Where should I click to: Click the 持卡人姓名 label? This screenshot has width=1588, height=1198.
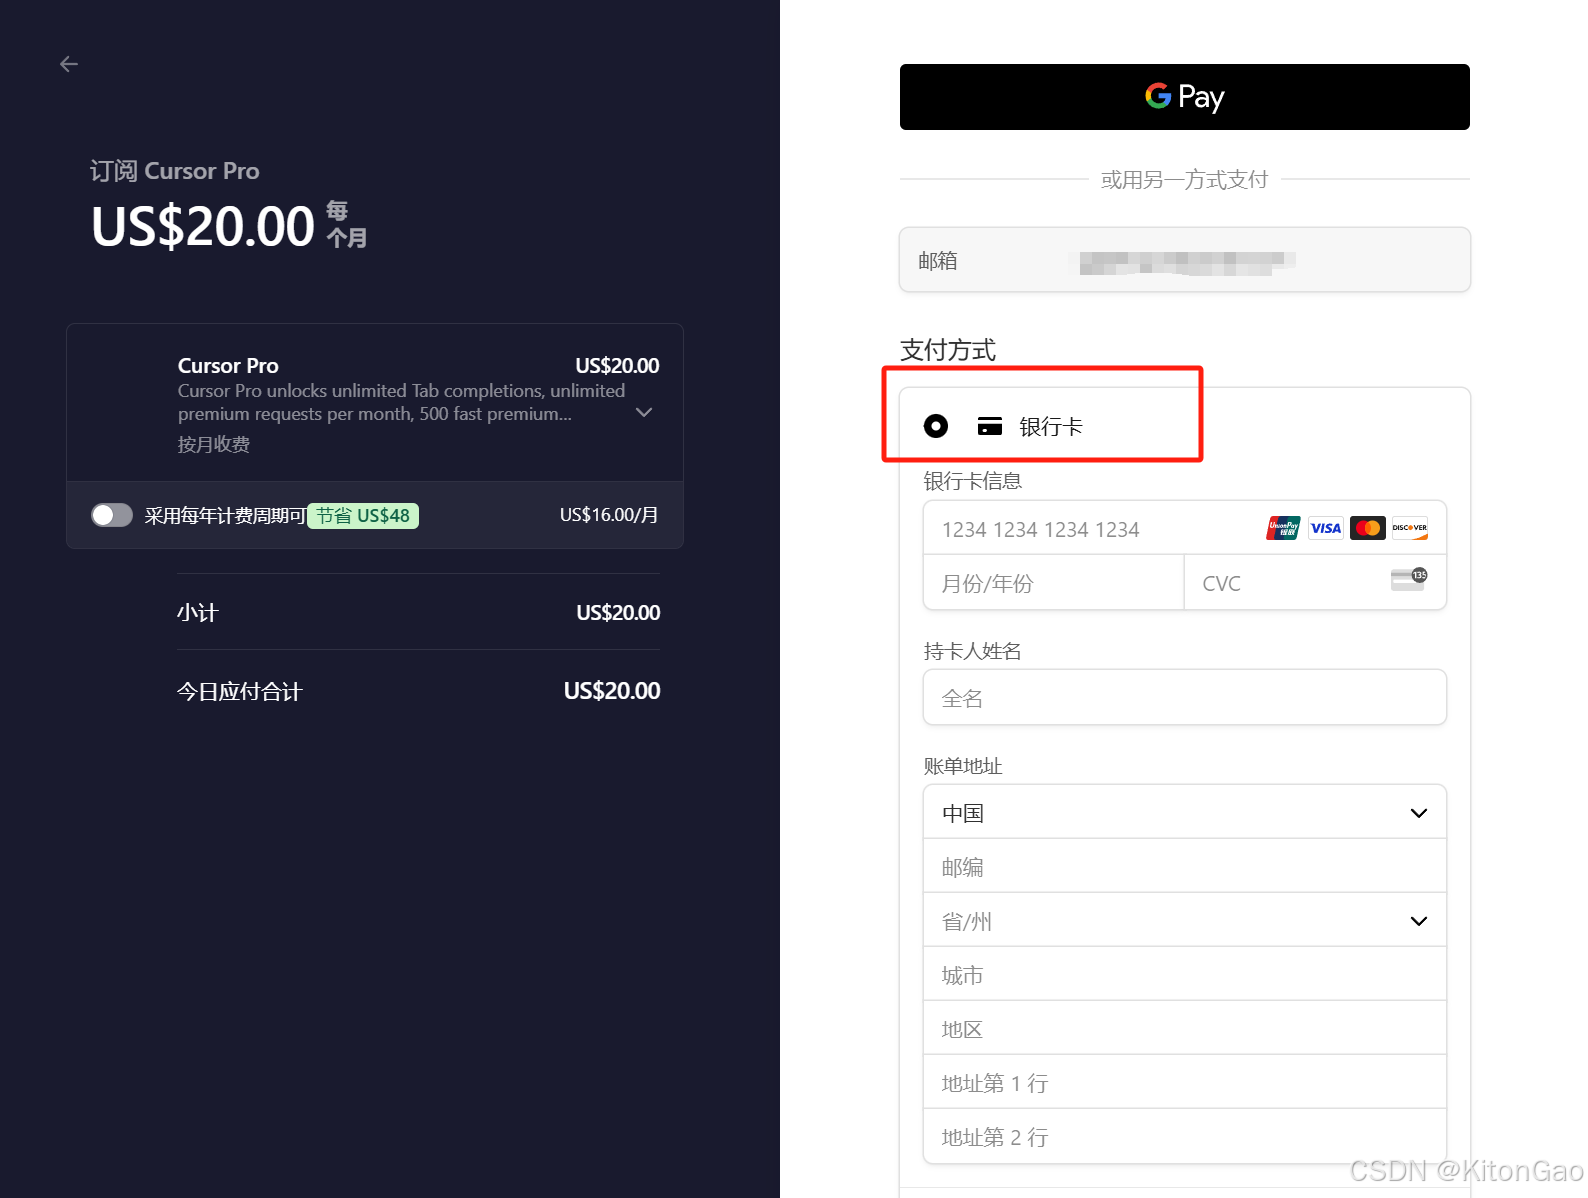(x=973, y=651)
